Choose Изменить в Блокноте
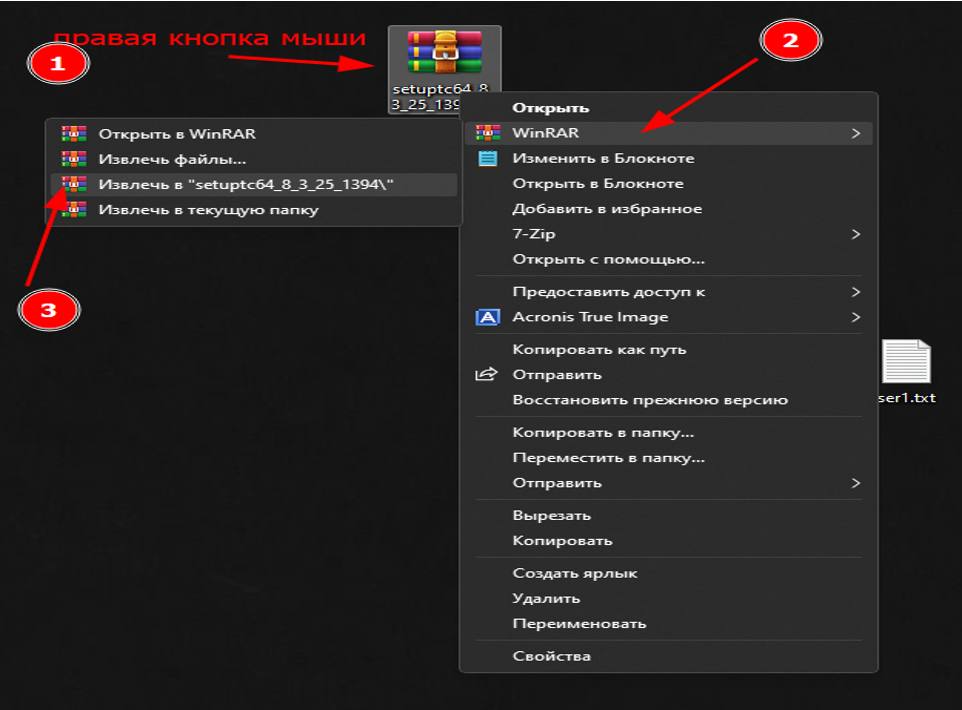The height and width of the screenshot is (710, 962). pyautogui.click(x=669, y=158)
